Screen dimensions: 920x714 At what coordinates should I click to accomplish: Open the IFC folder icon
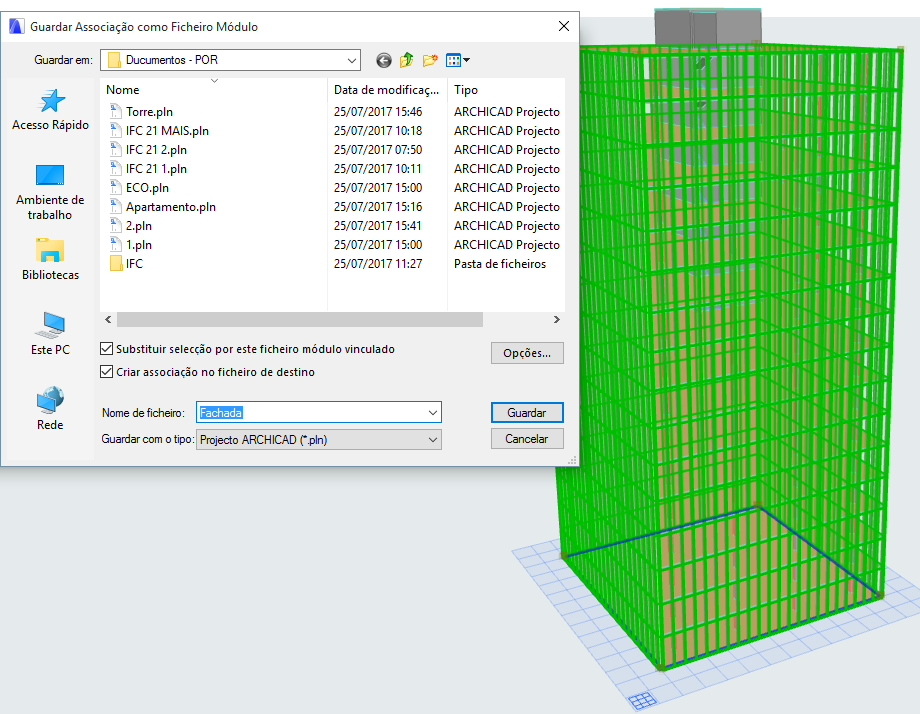coord(116,263)
